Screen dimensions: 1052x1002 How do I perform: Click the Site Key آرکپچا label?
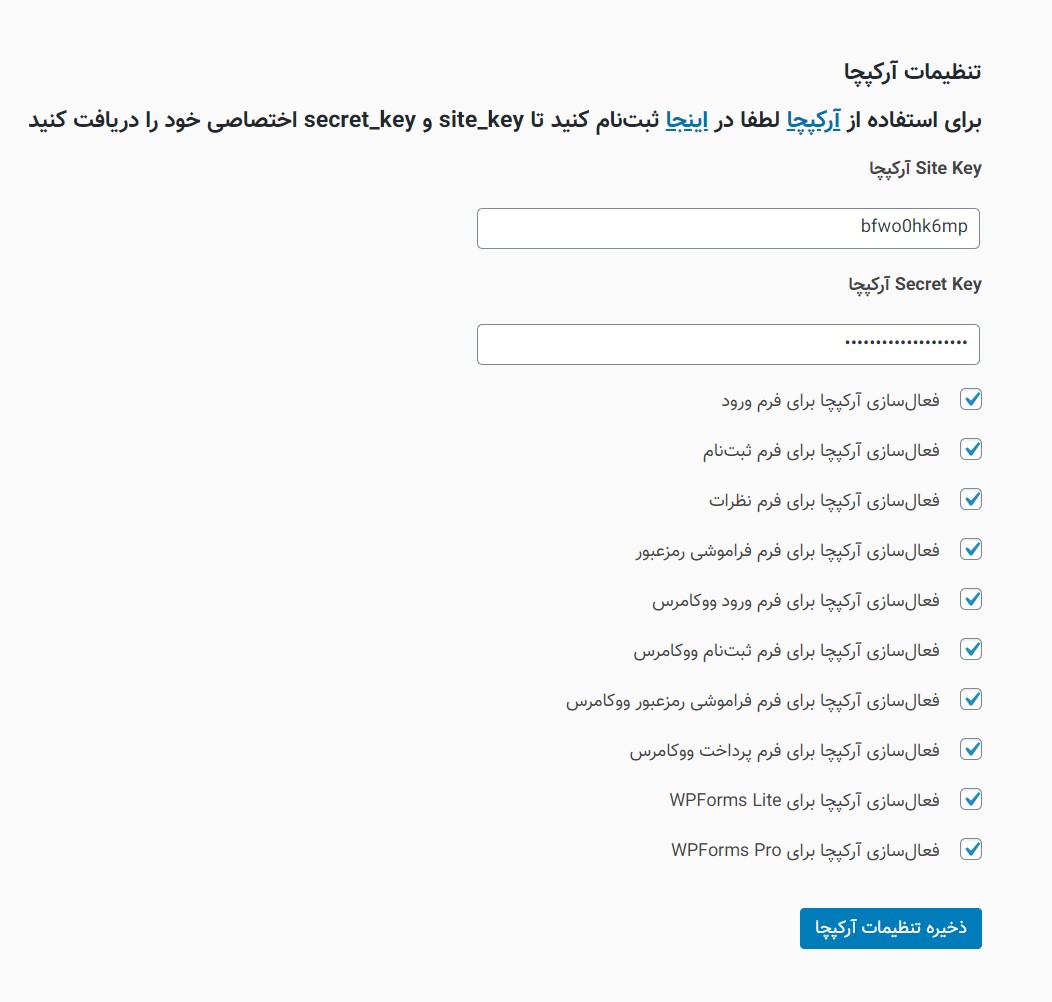pos(926,168)
